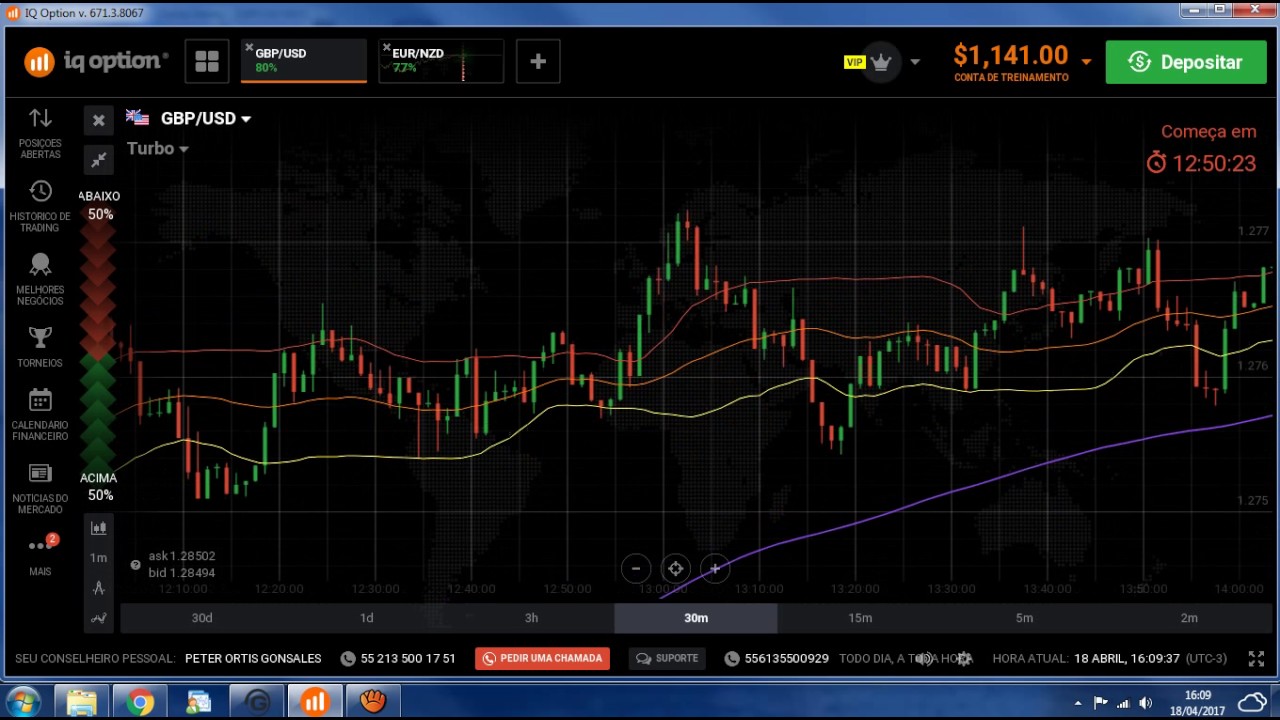Select the 30d timeframe
The height and width of the screenshot is (720, 1280).
(x=202, y=618)
